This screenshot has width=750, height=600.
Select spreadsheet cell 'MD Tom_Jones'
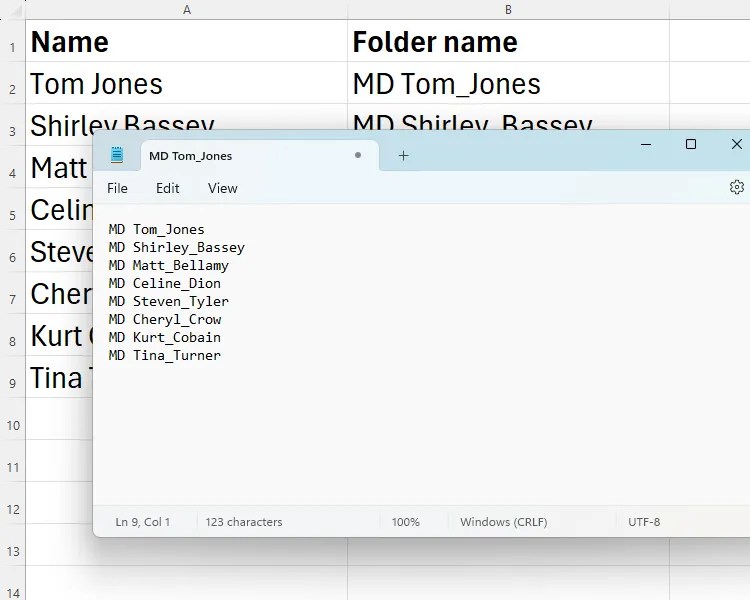click(x=508, y=83)
